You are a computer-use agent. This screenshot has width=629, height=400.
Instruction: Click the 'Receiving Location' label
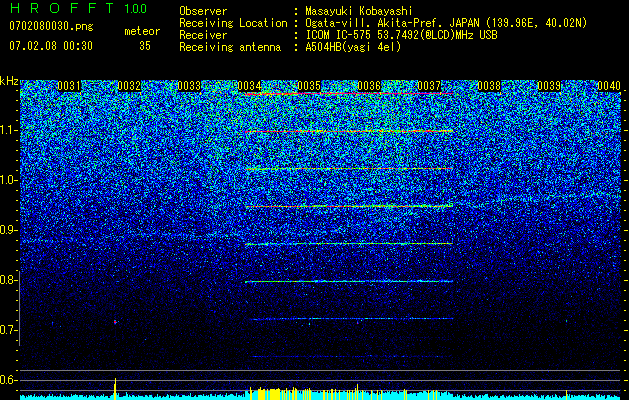[233, 23]
